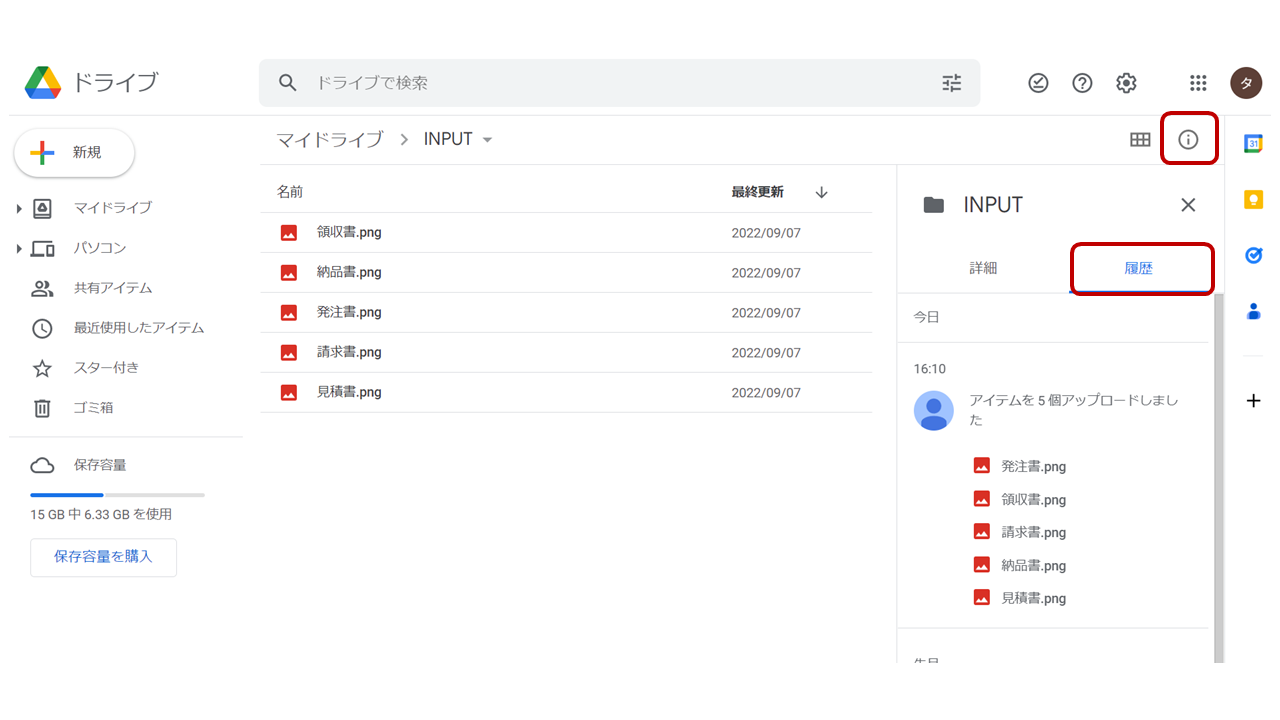1280x720 pixels.
Task: Open search options filter icon
Action: (x=951, y=83)
